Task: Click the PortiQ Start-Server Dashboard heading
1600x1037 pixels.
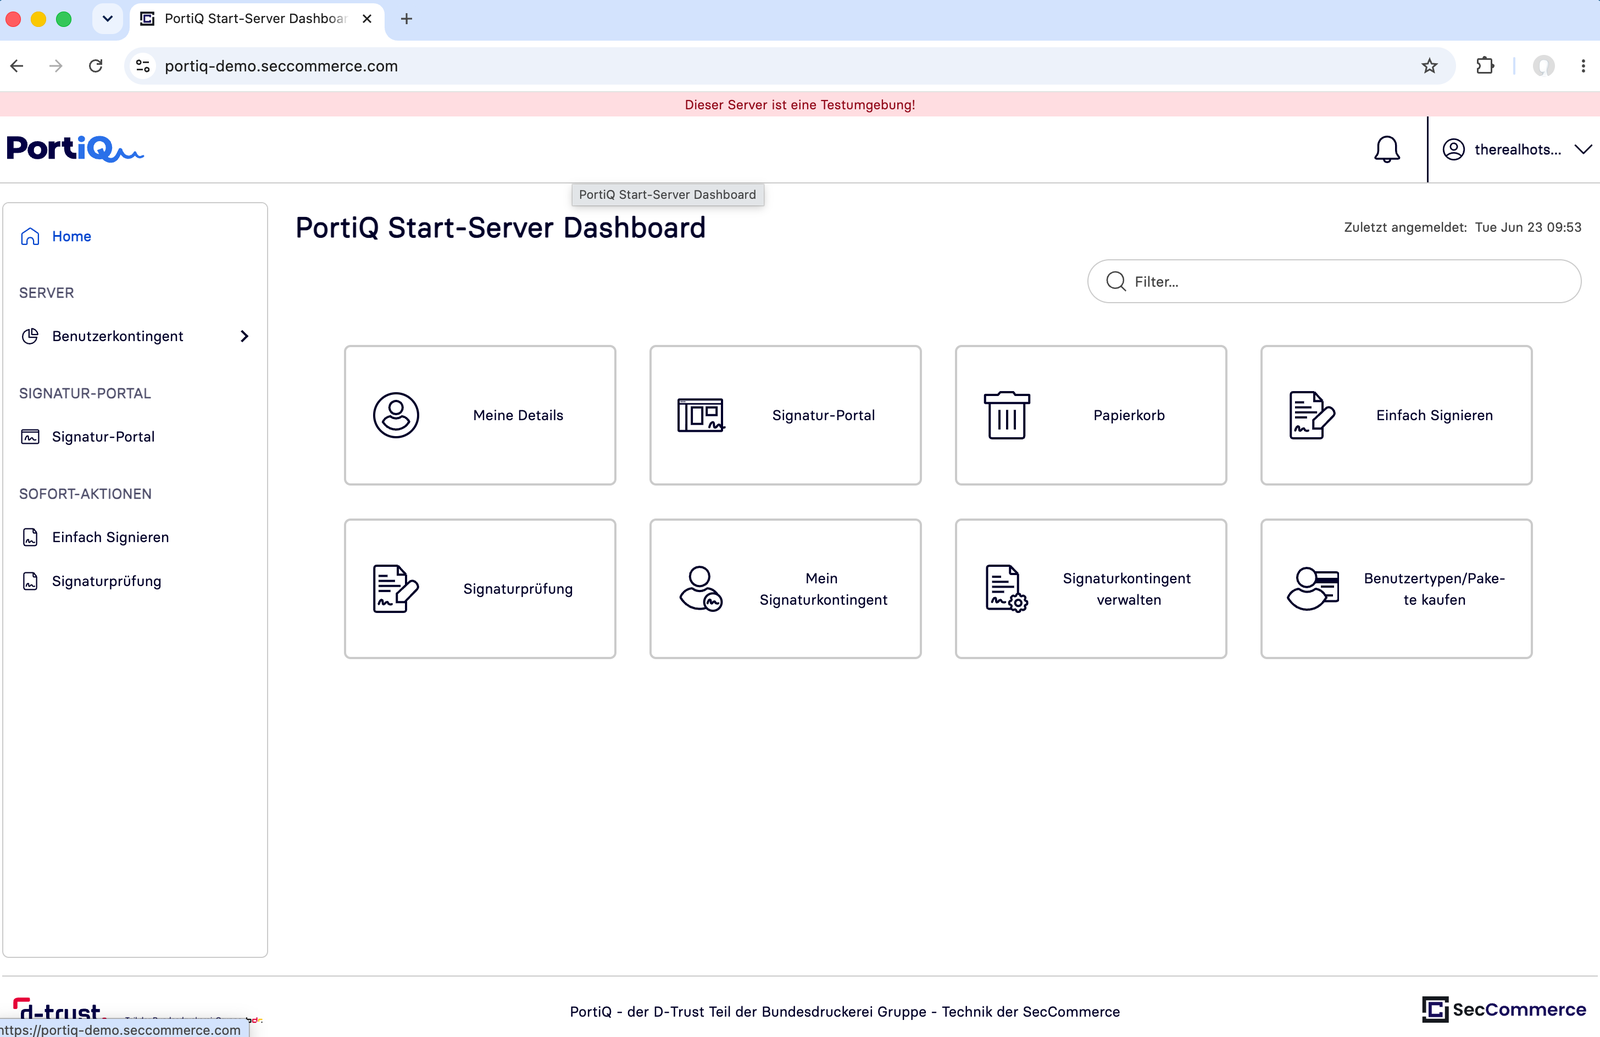Action: coord(500,228)
